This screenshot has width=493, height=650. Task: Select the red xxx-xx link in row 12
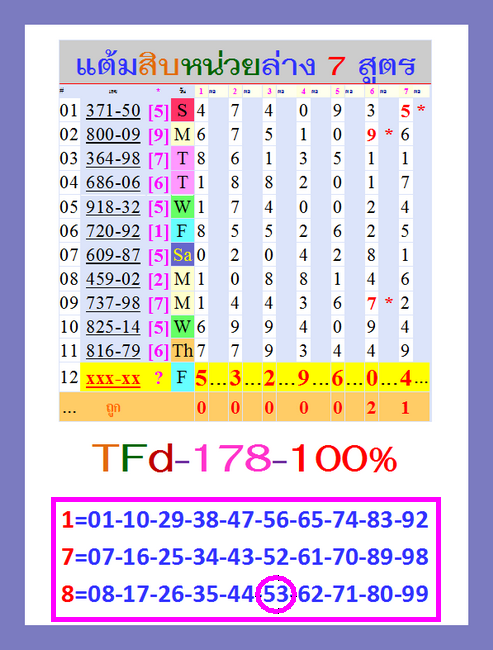point(113,378)
